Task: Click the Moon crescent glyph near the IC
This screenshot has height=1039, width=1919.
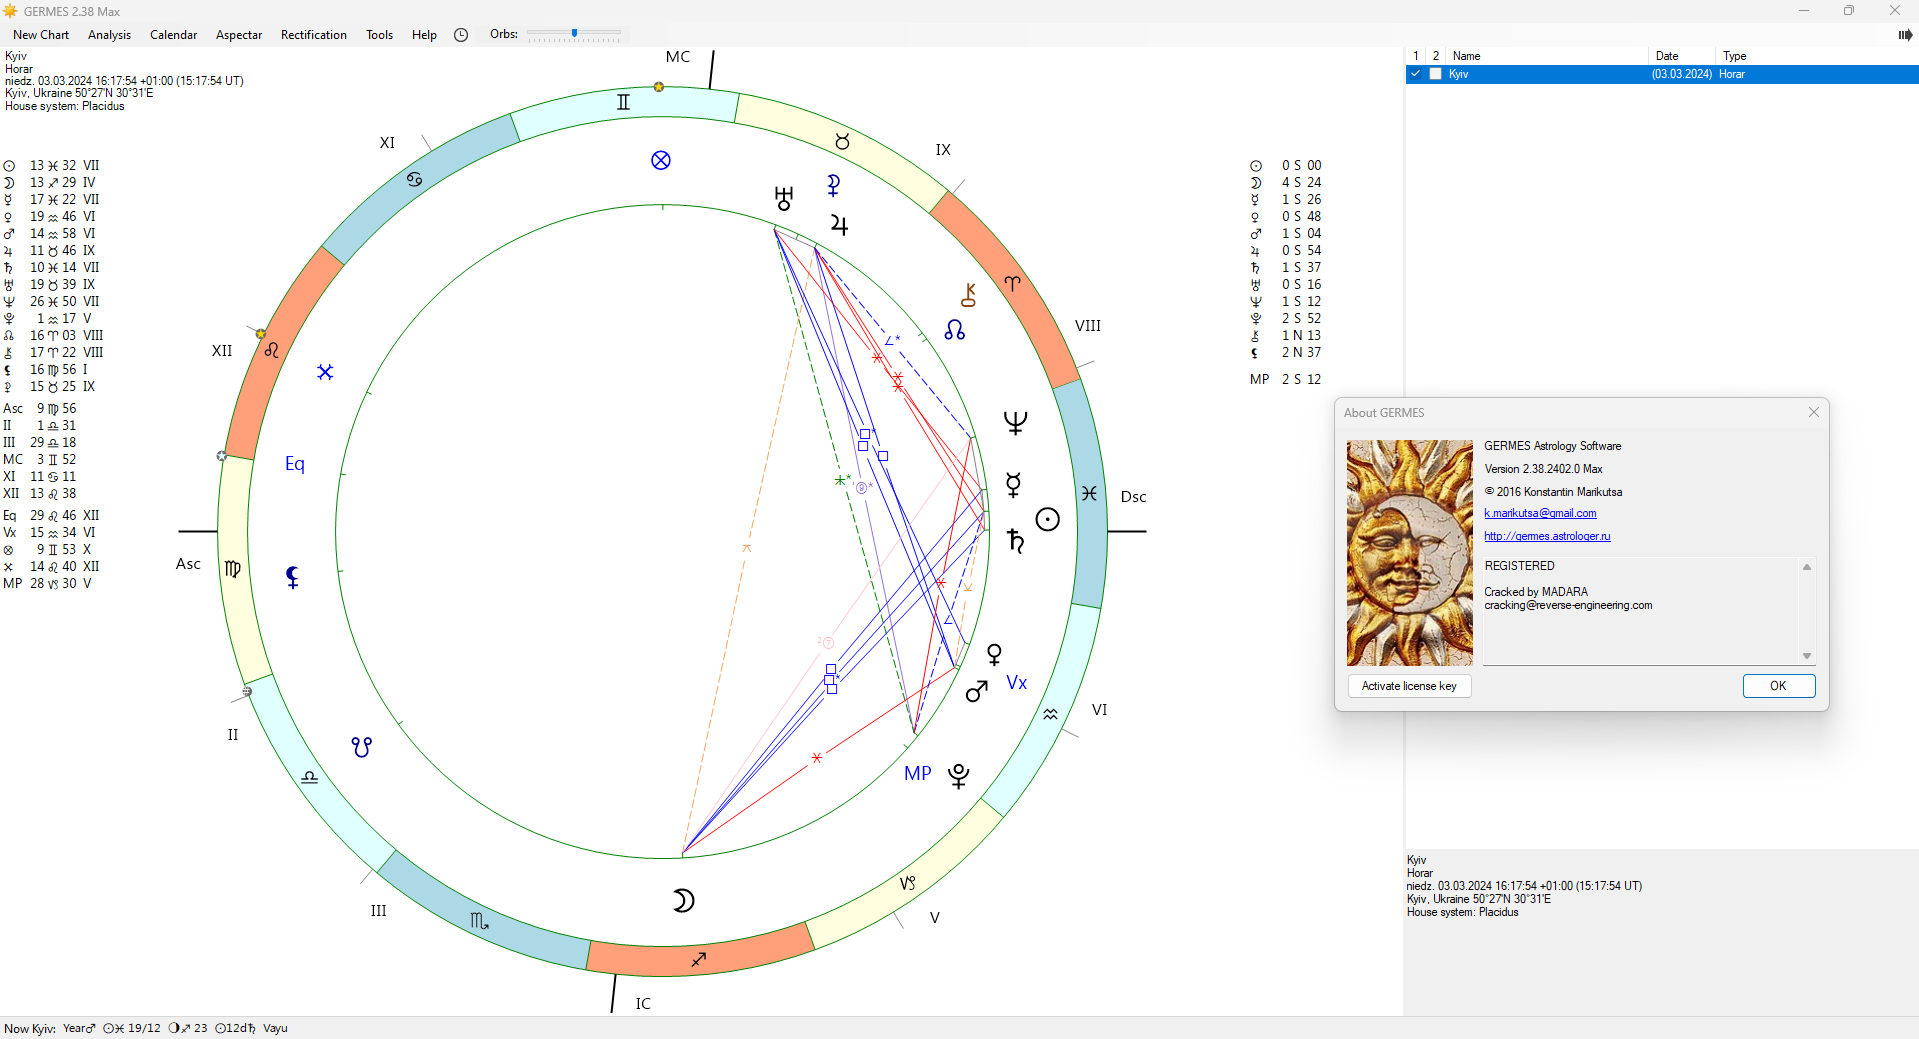Action: pos(683,901)
